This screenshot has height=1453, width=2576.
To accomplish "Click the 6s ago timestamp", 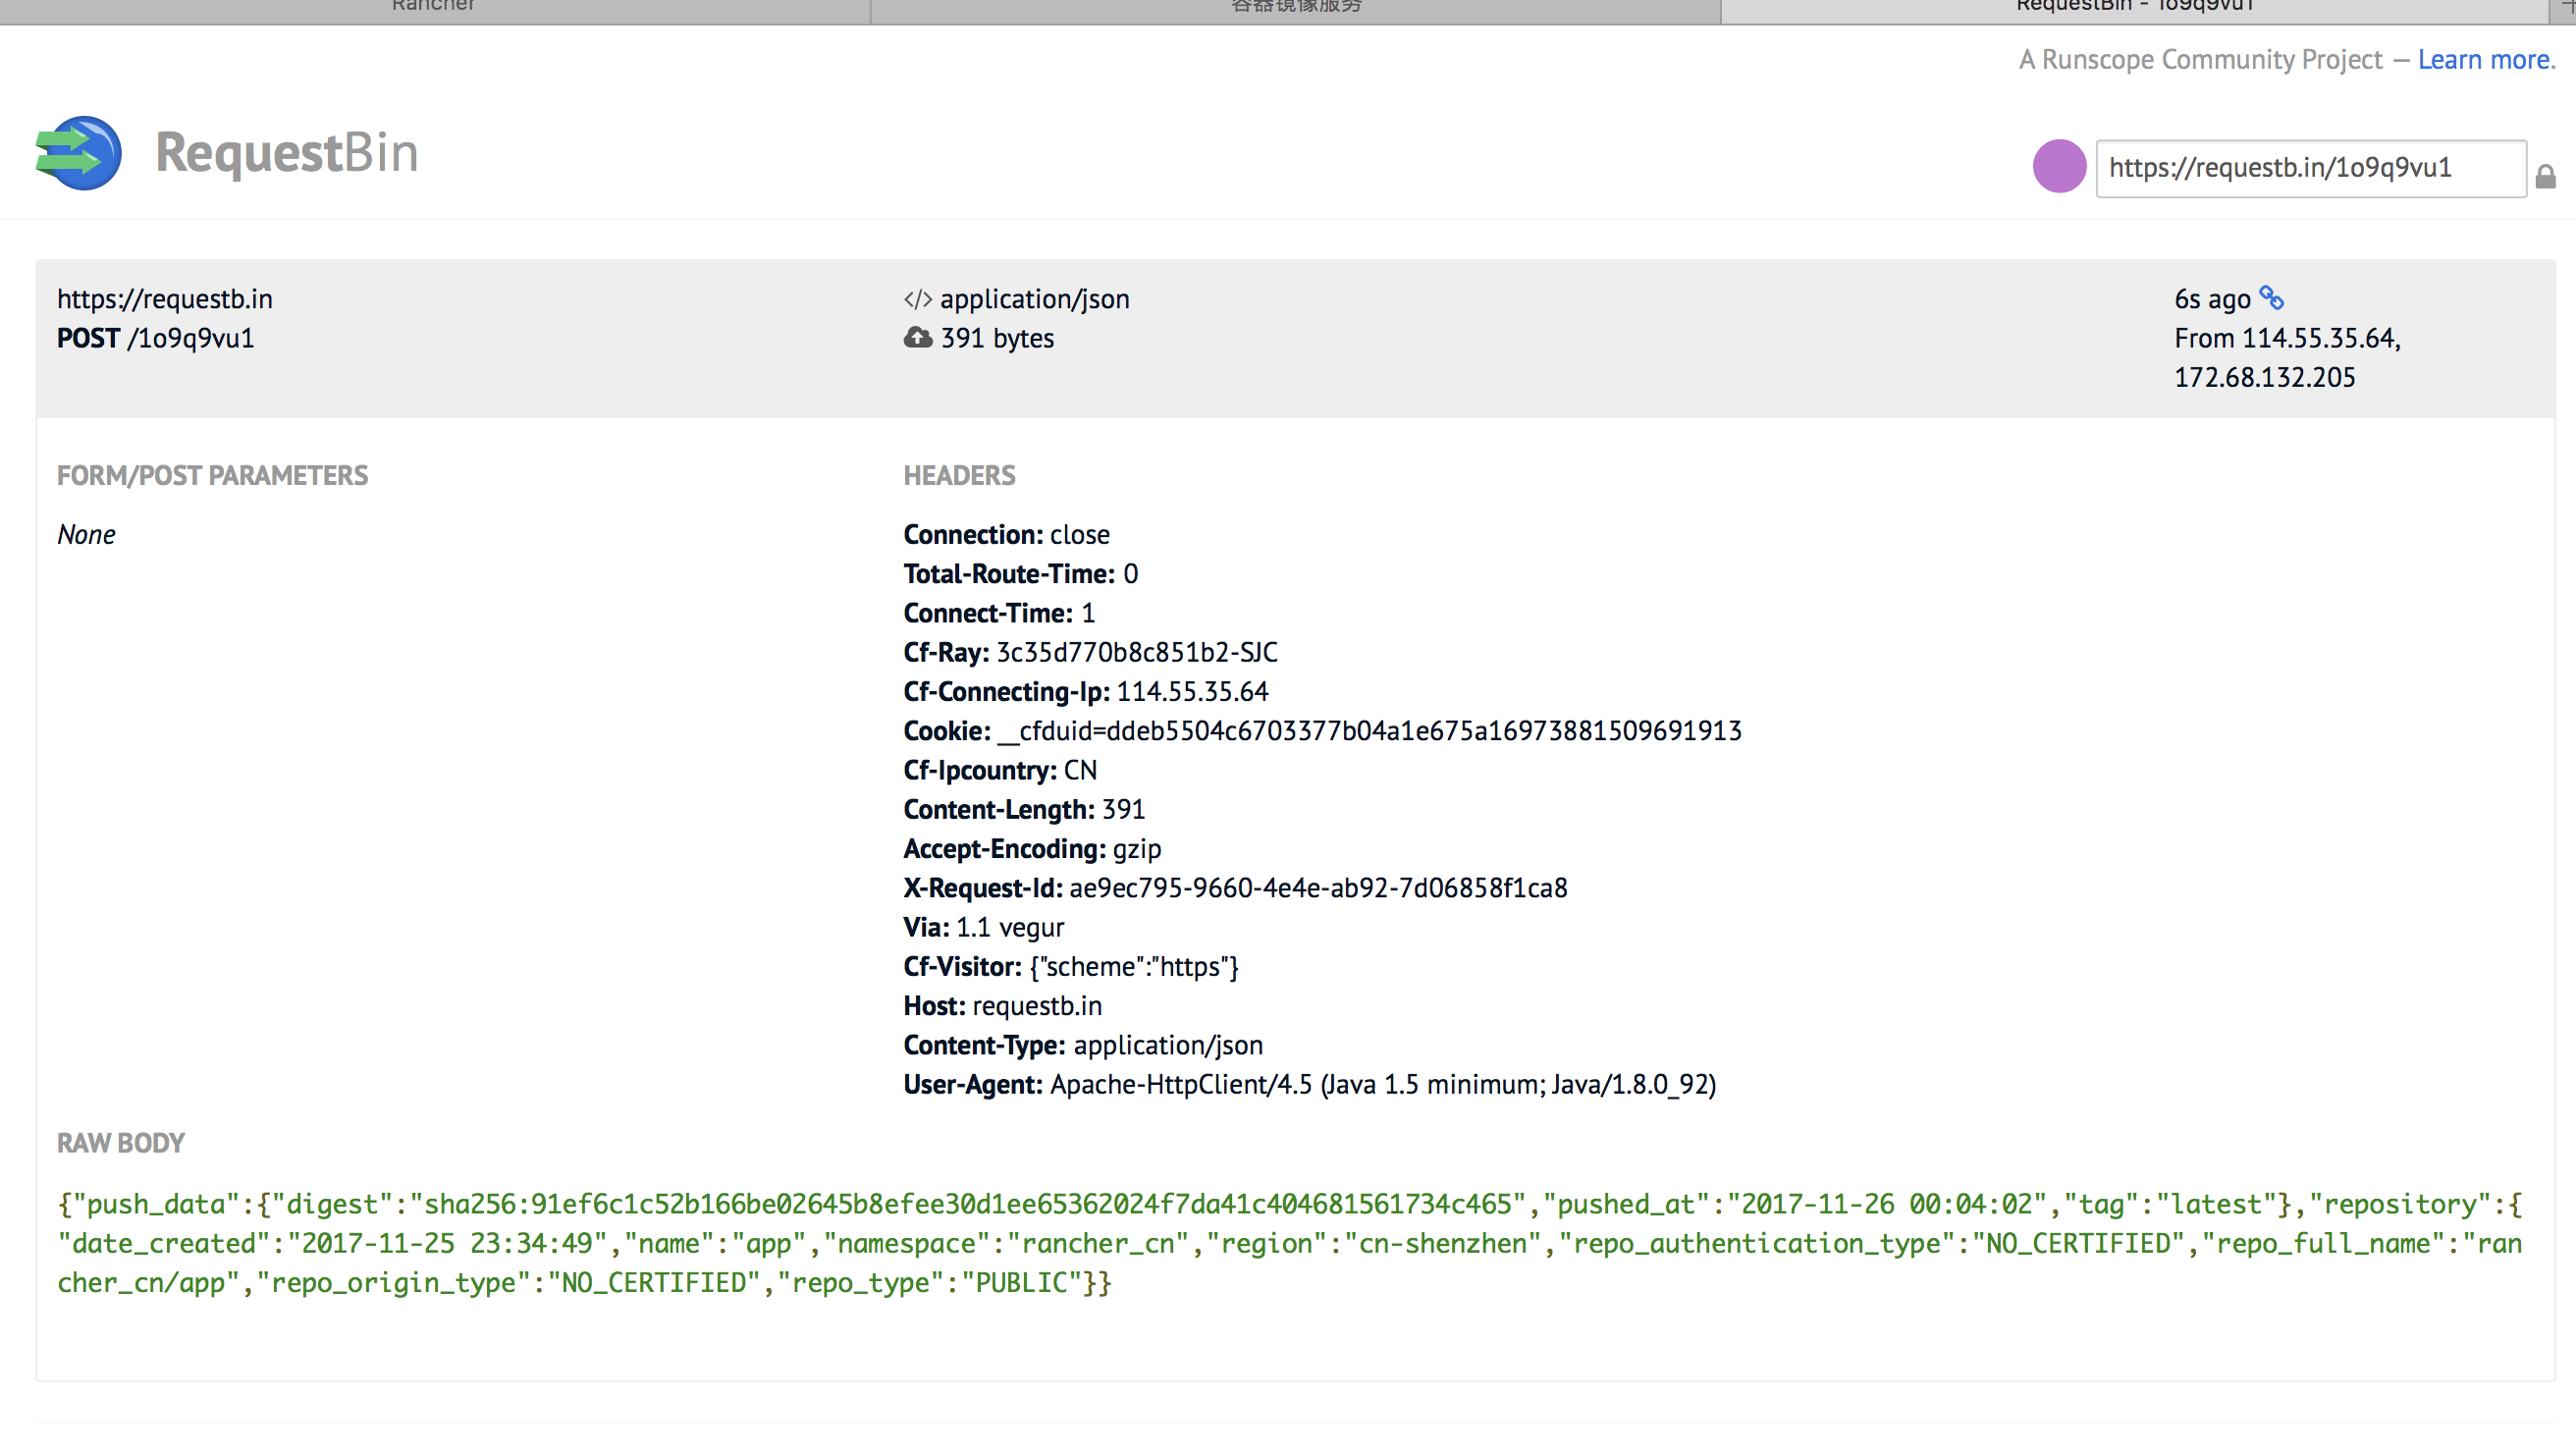I will pos(2212,299).
